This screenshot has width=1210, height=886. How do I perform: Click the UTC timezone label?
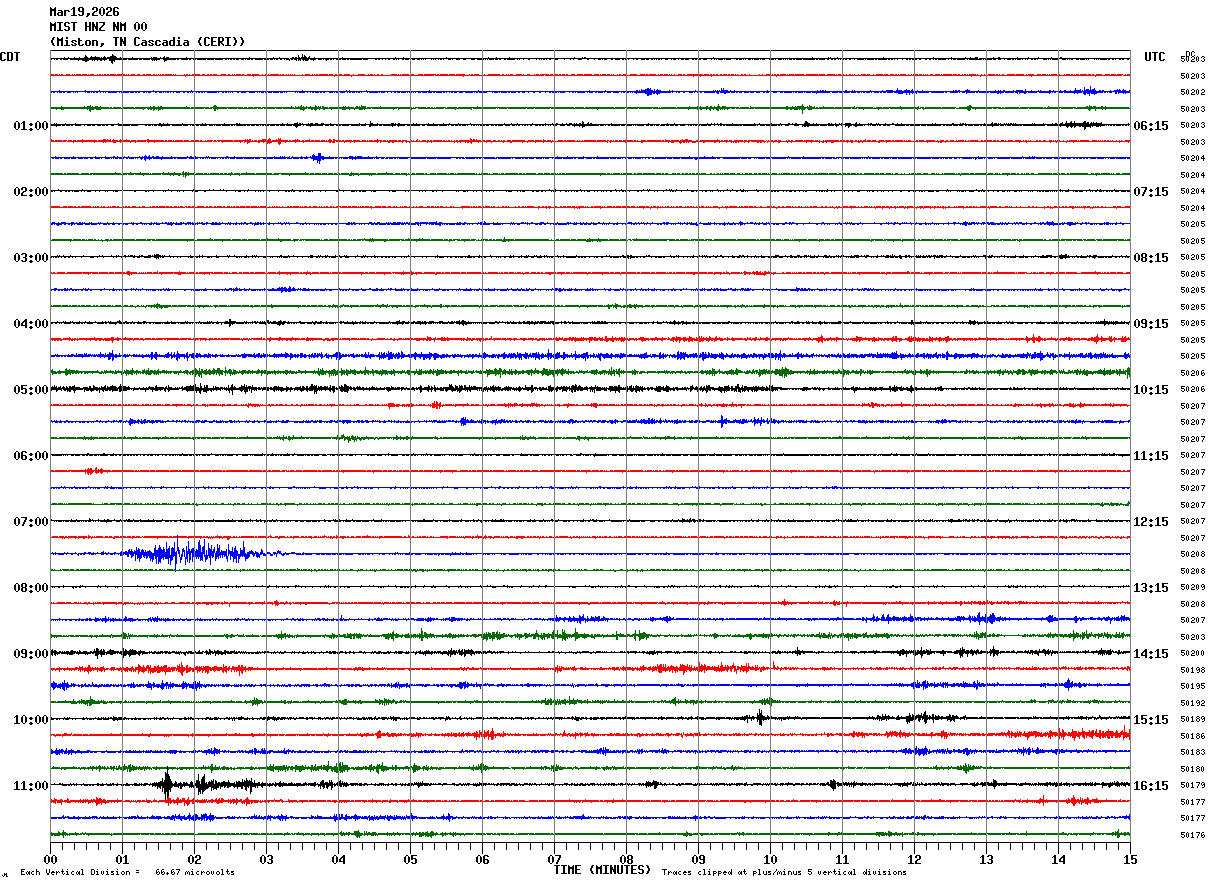[x=1155, y=57]
